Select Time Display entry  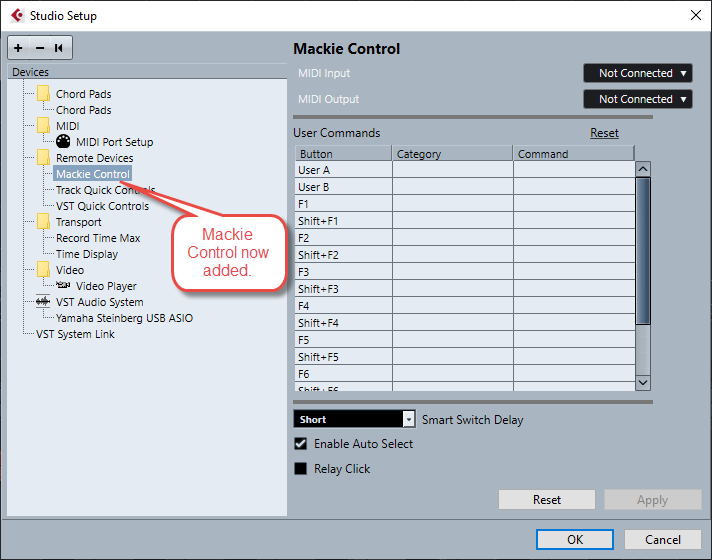coord(87,254)
